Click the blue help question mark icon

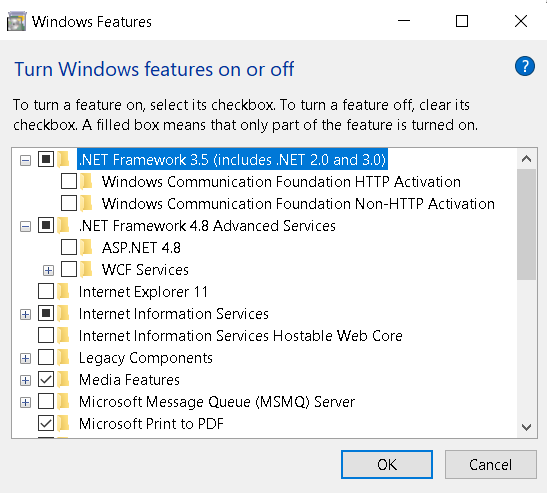(x=525, y=66)
